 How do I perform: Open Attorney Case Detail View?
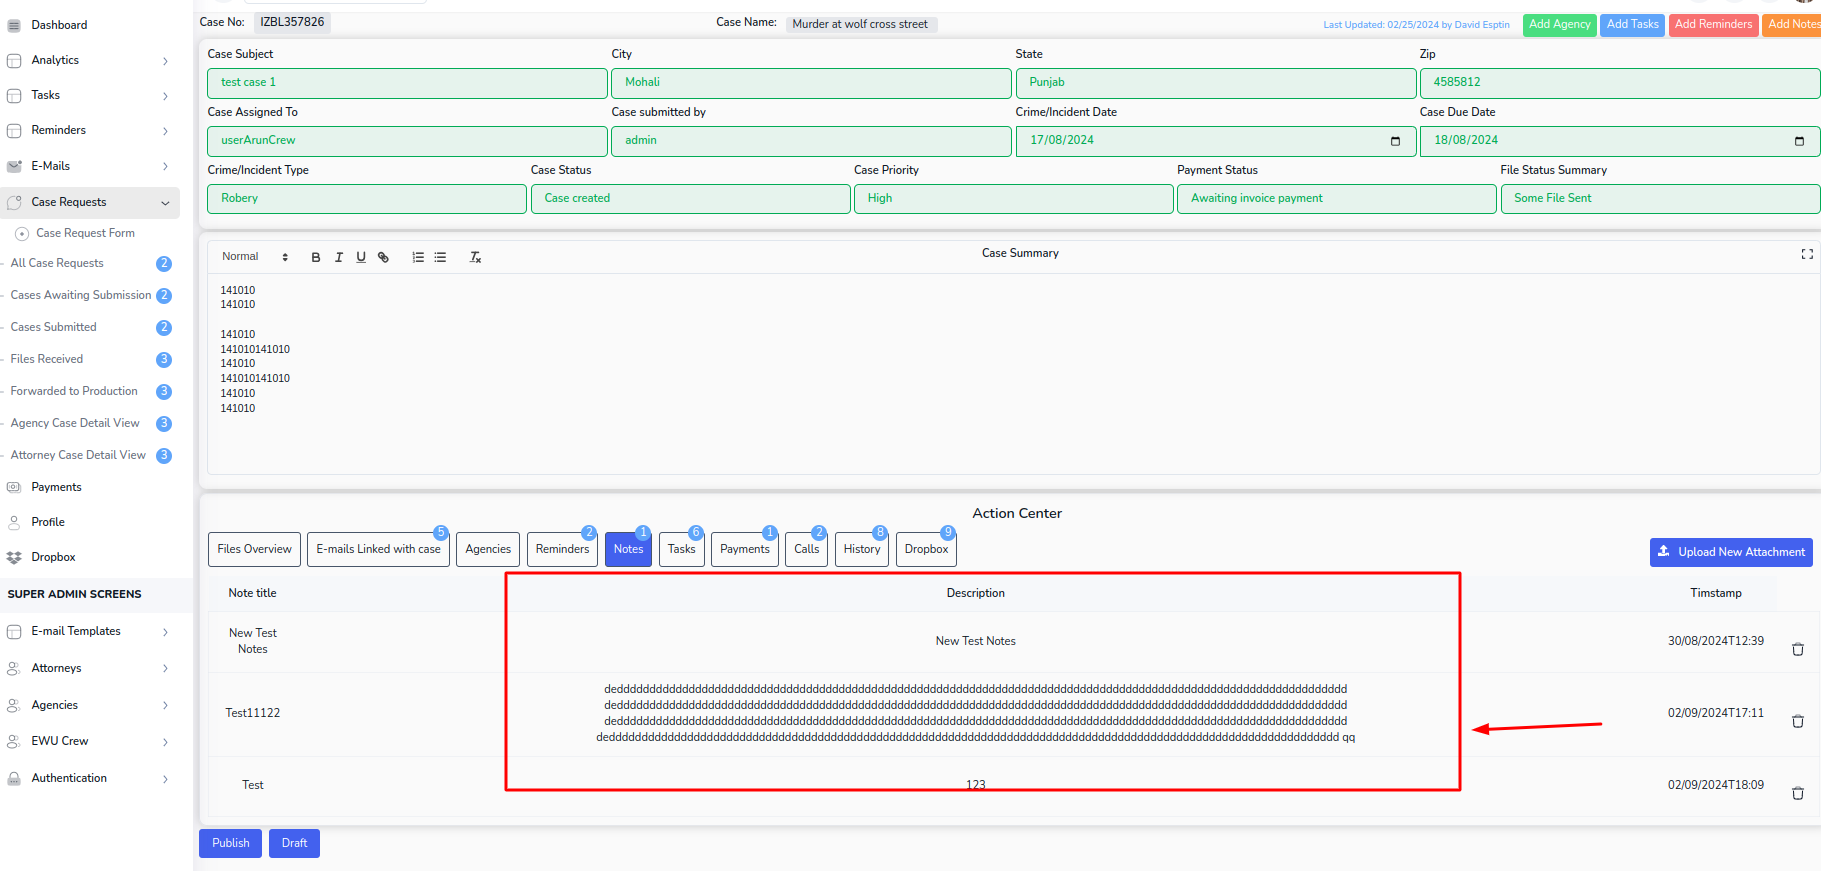78,455
